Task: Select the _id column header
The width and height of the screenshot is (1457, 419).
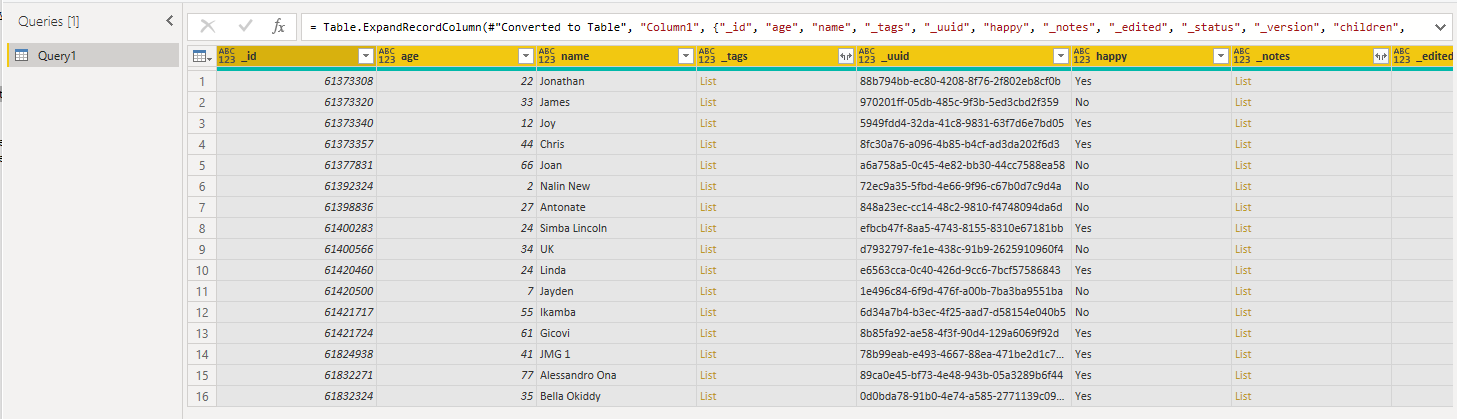Action: [x=296, y=57]
